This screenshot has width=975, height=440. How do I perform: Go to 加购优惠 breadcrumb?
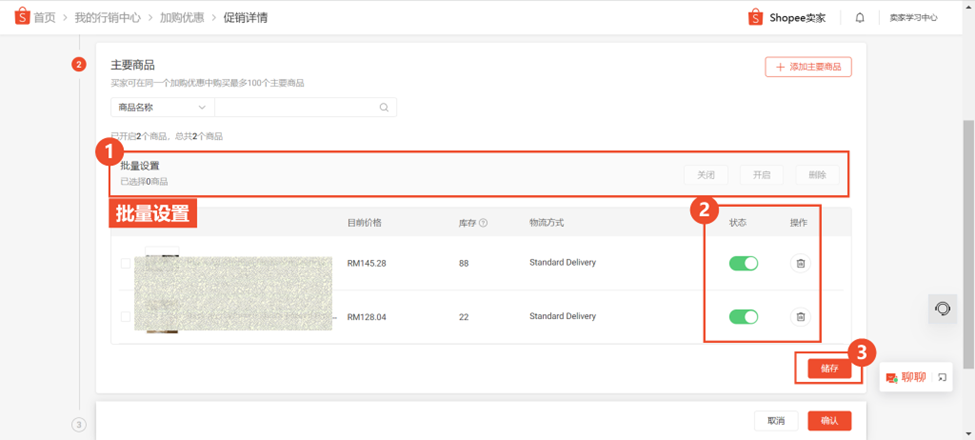182,17
